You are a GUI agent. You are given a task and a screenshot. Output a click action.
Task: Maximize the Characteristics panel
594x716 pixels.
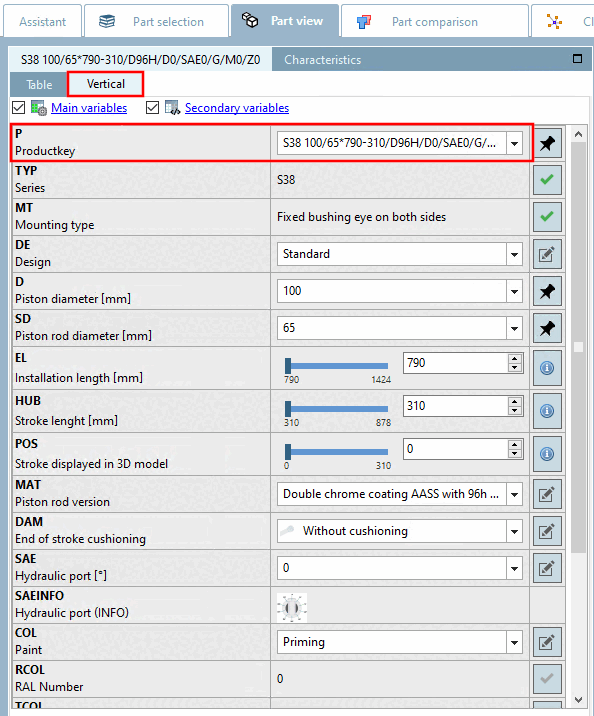point(577,59)
